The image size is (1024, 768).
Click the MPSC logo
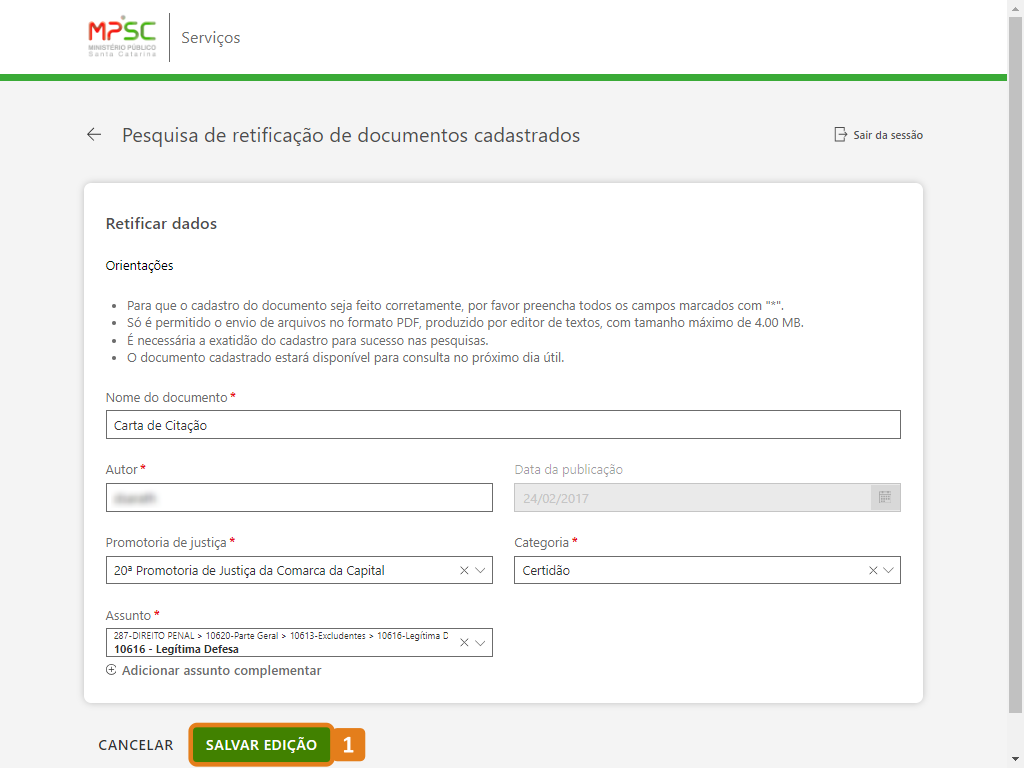[x=122, y=38]
